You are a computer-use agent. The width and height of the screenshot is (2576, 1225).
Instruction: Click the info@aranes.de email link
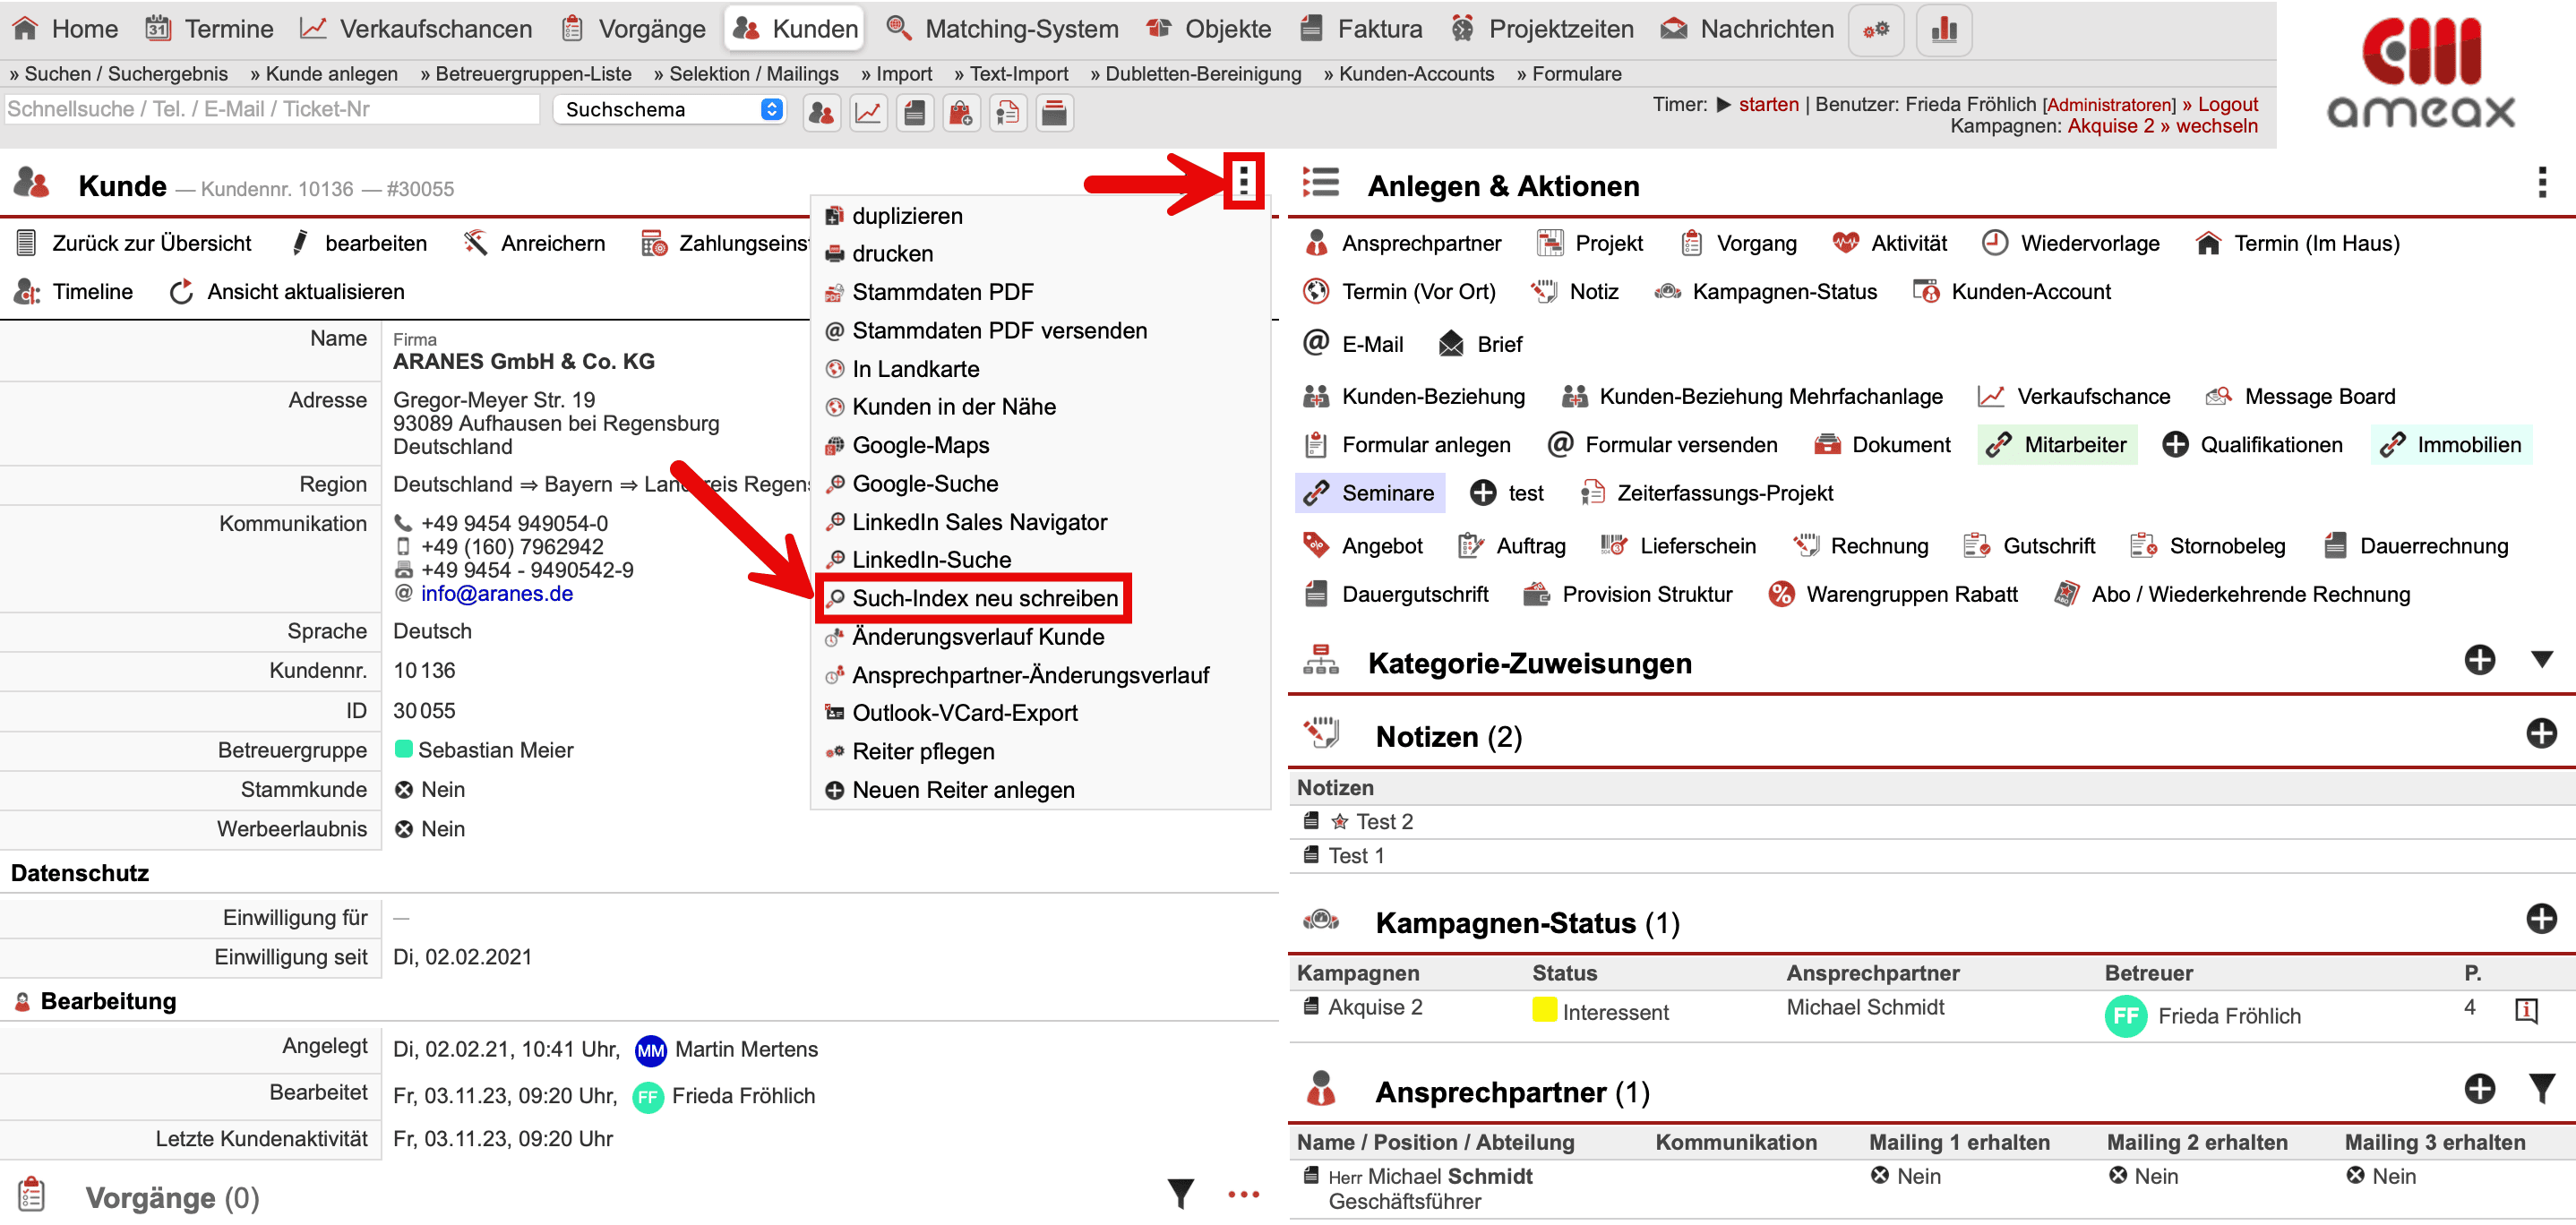[496, 594]
